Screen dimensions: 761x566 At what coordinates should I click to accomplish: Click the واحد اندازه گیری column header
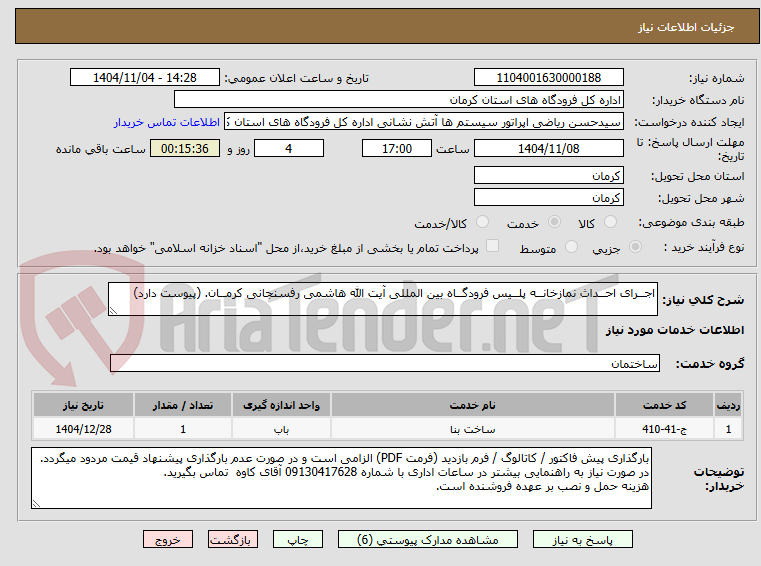click(281, 405)
